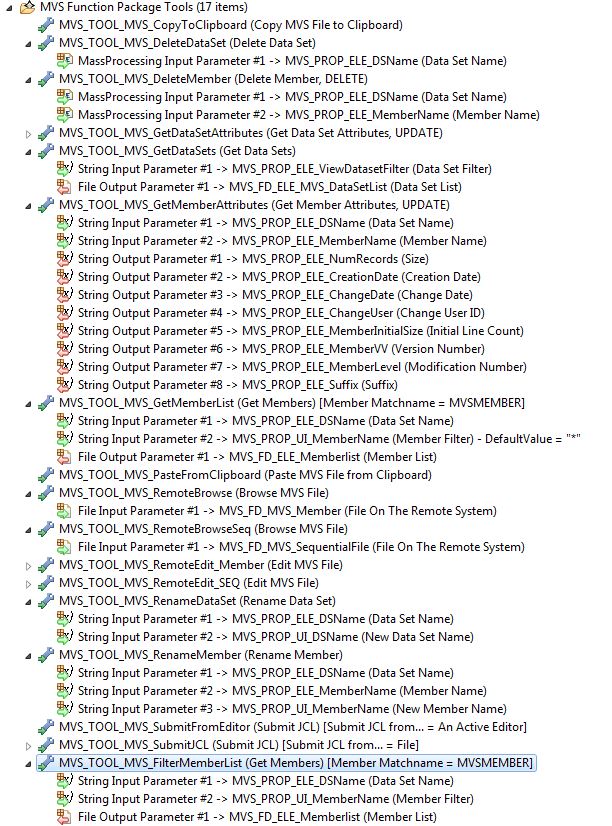Click the String Output icon for NumRecords

click(65, 259)
